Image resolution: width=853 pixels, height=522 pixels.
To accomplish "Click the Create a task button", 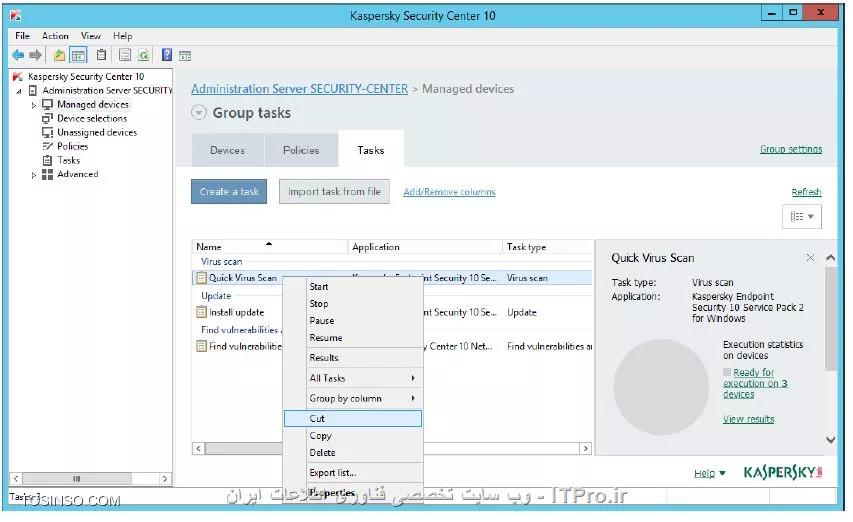I will point(229,191).
